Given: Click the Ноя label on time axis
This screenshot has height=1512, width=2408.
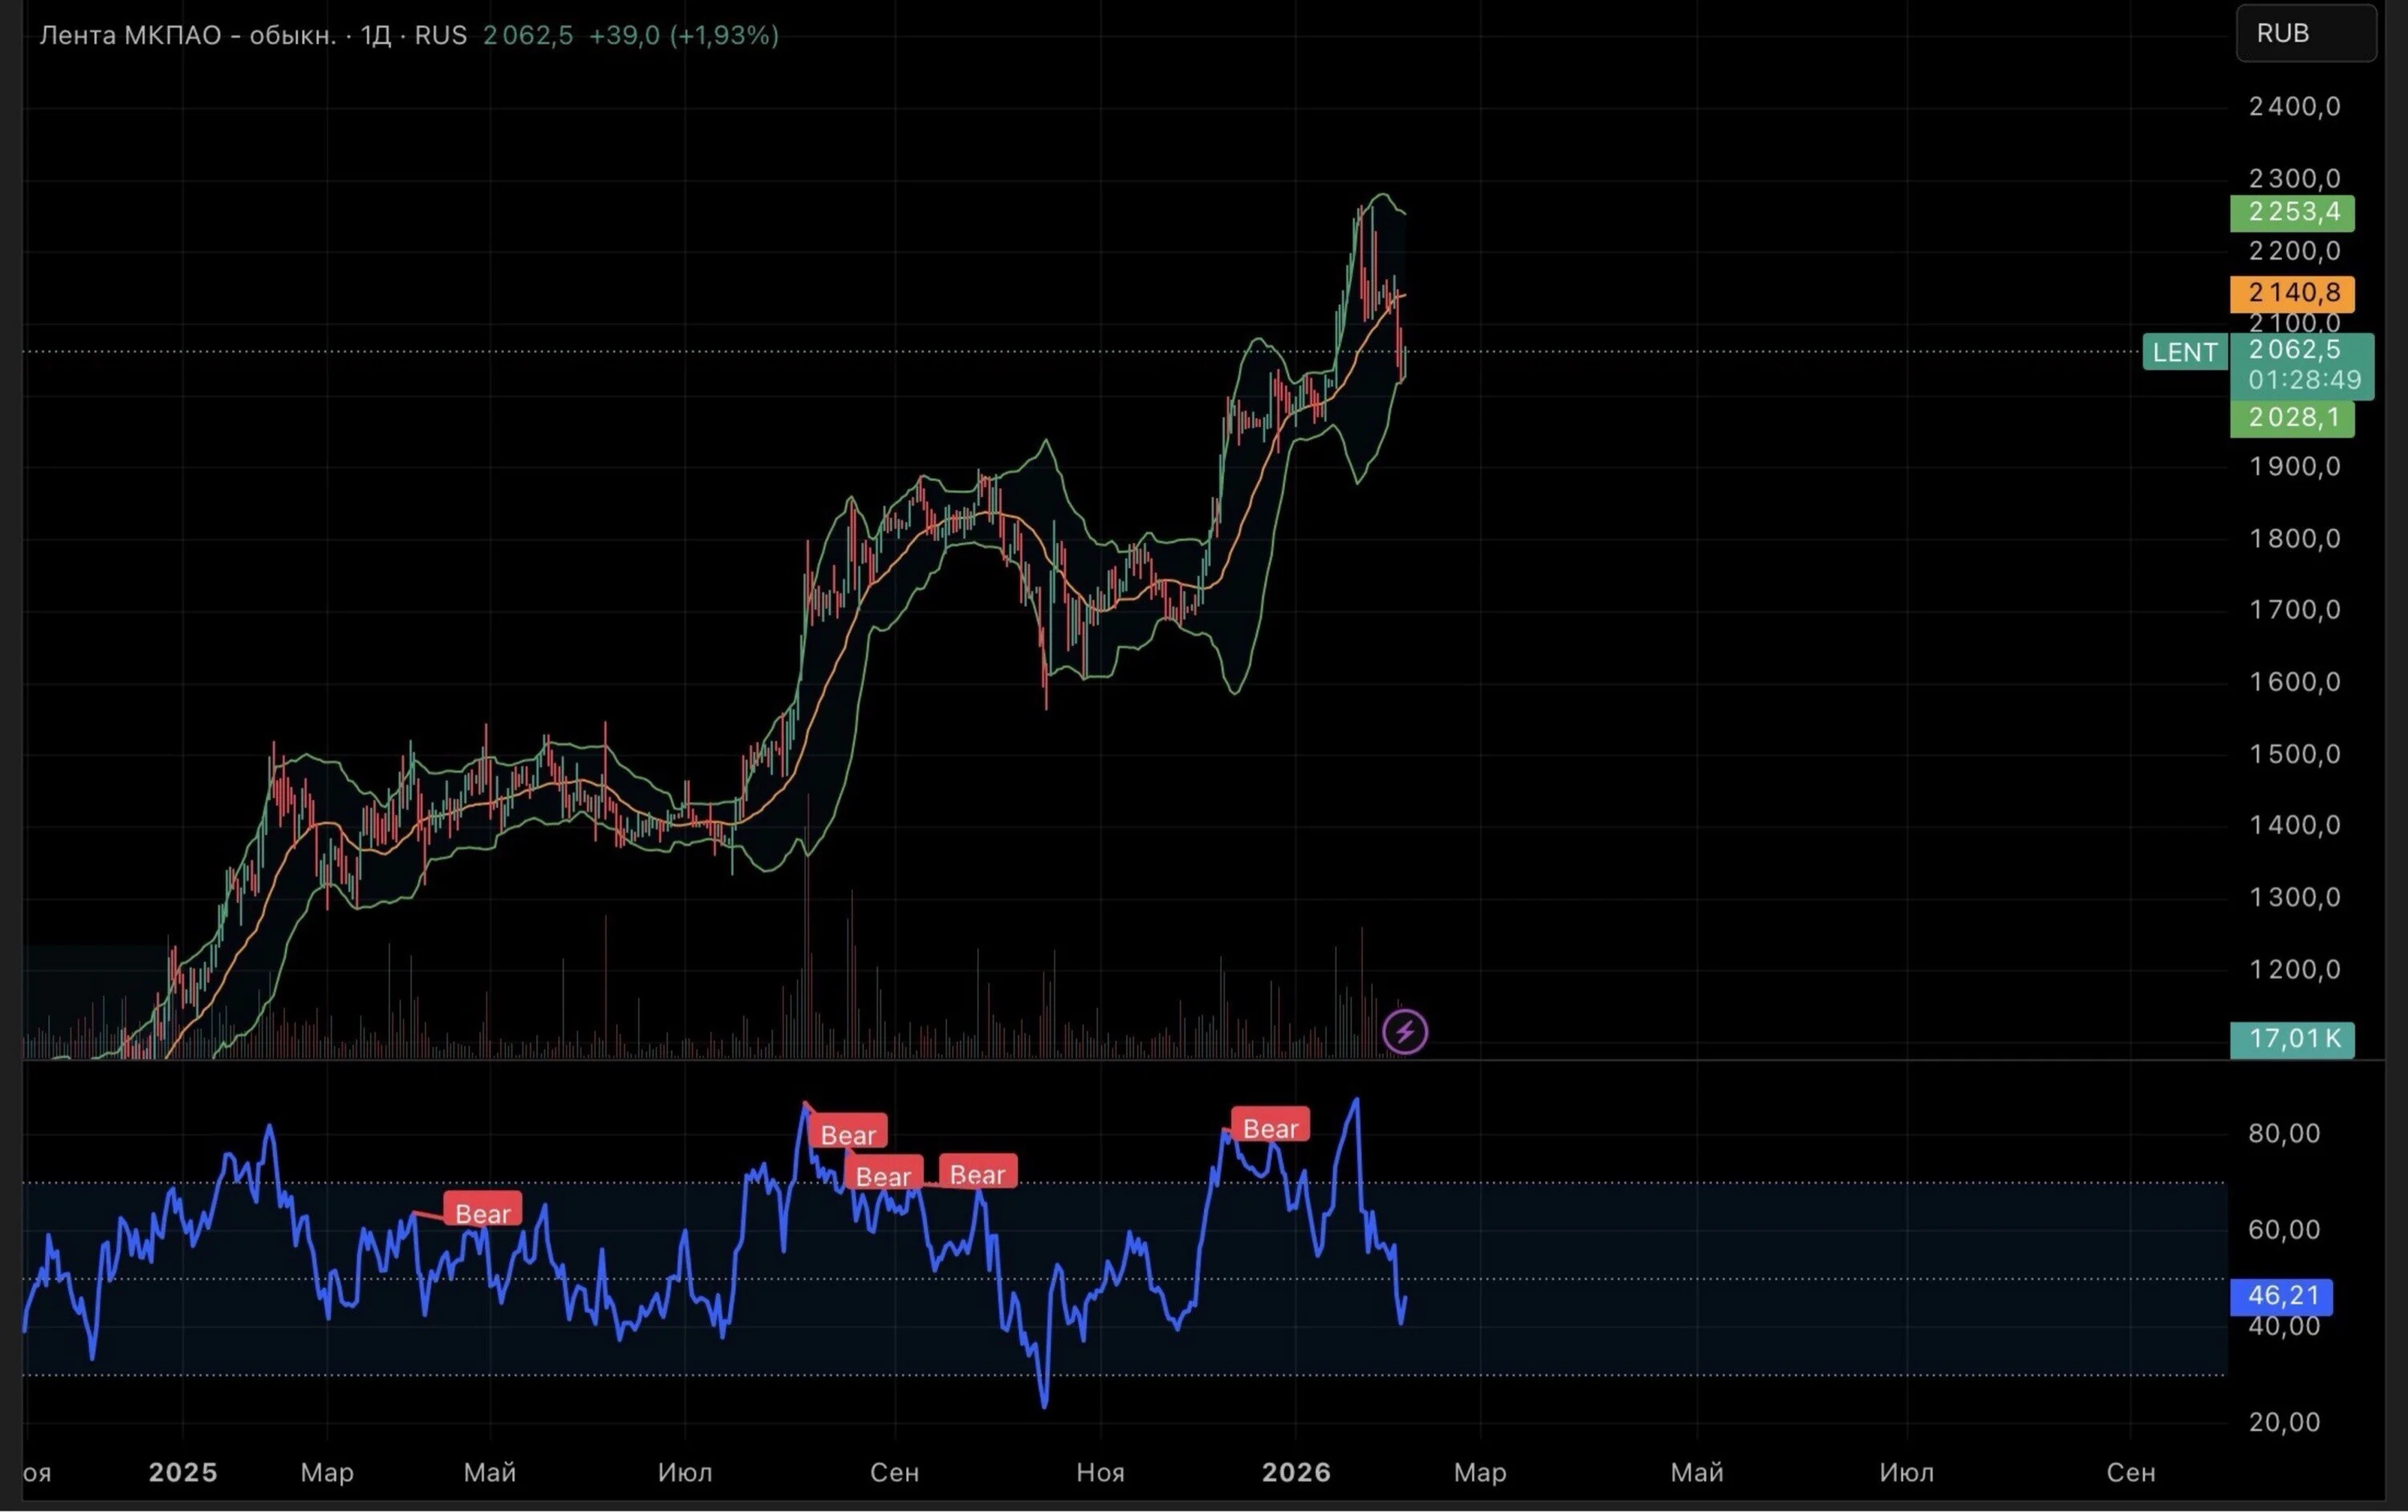Looking at the screenshot, I should 1100,1472.
